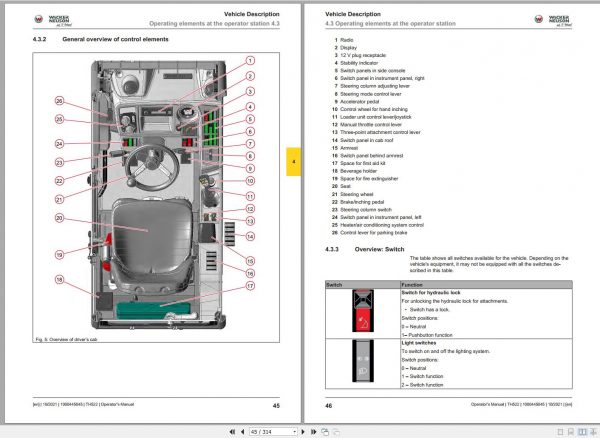Click the light switch image in table
Viewport: 600px width, 438px height.
[363, 361]
